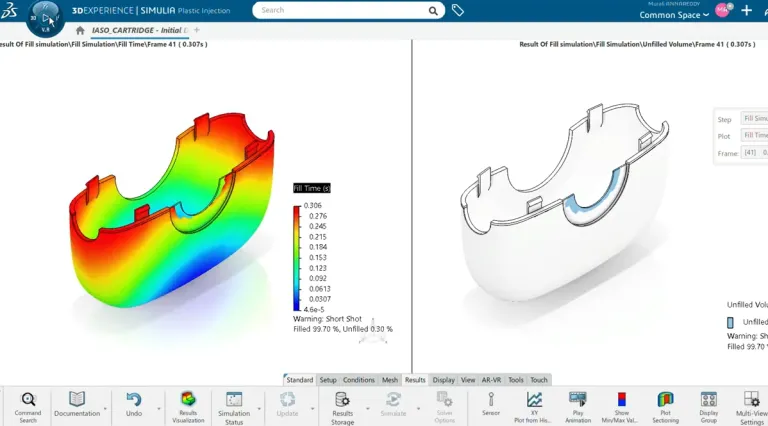Click the Fill Time (s) legend title
This screenshot has height=426, width=768.
[312, 189]
